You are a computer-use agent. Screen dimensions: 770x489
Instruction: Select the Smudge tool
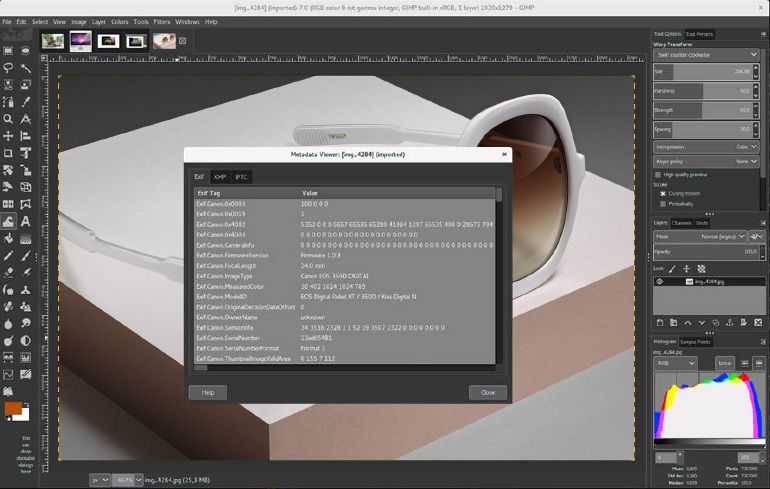[26, 324]
